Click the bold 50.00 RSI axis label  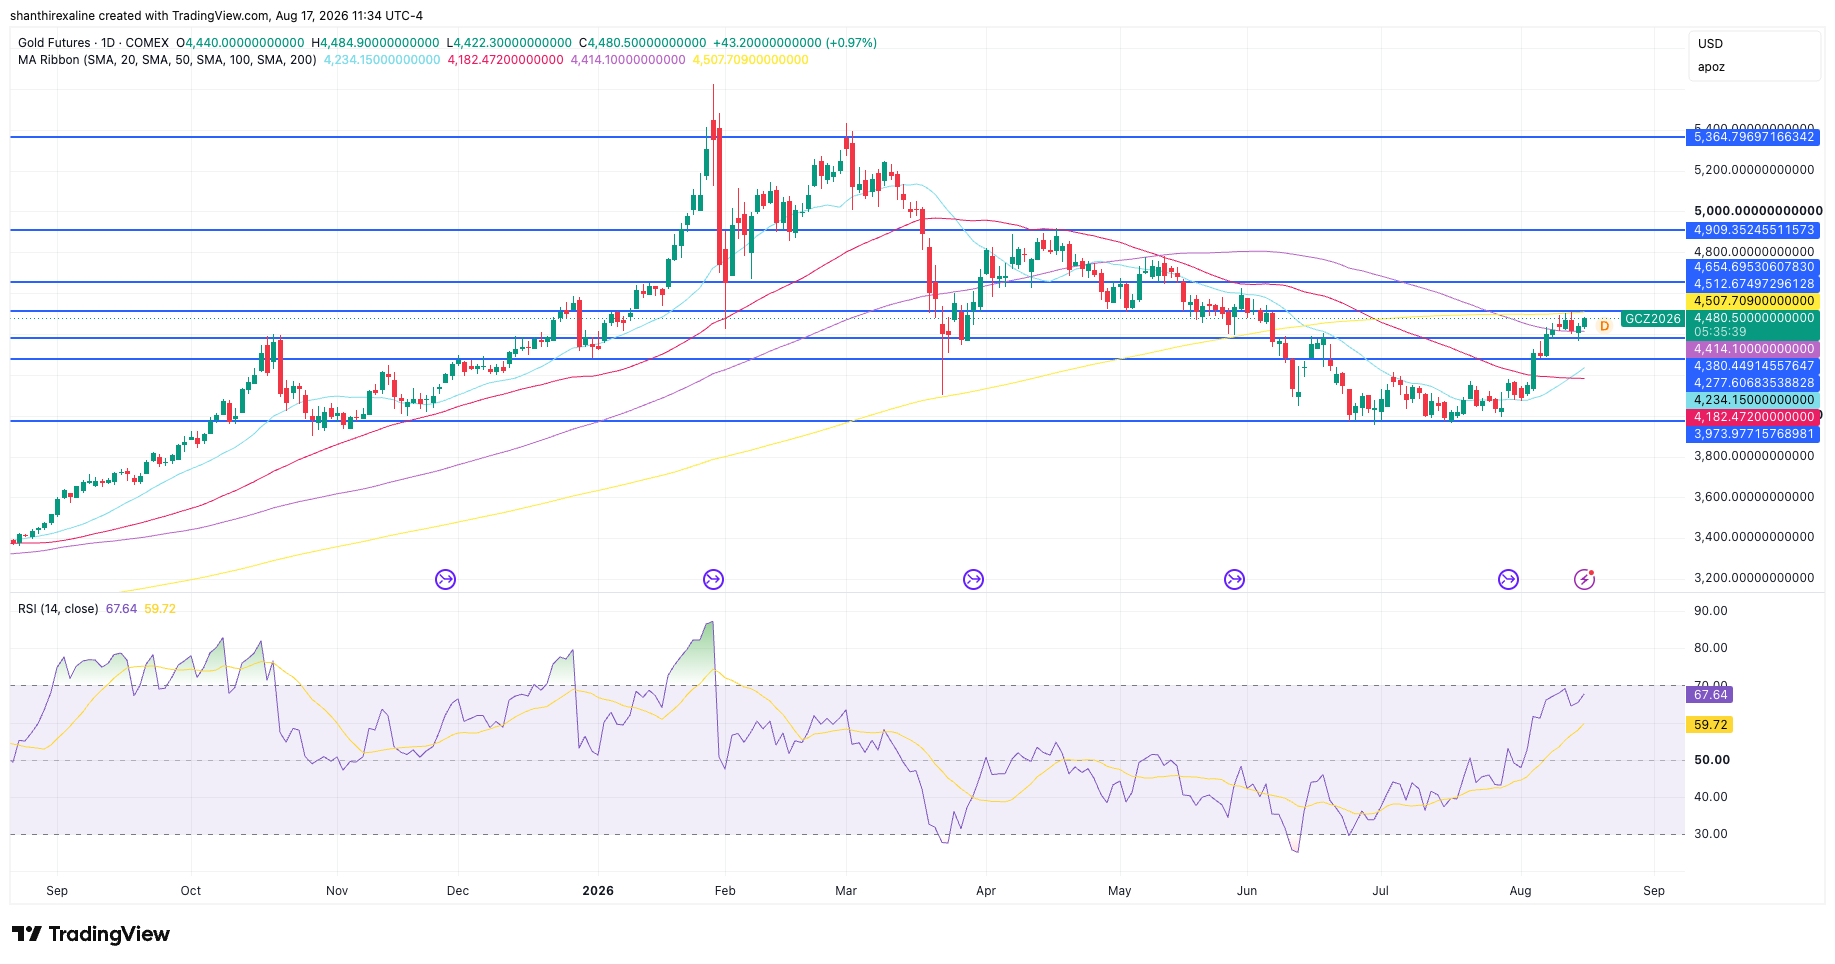tap(1712, 760)
